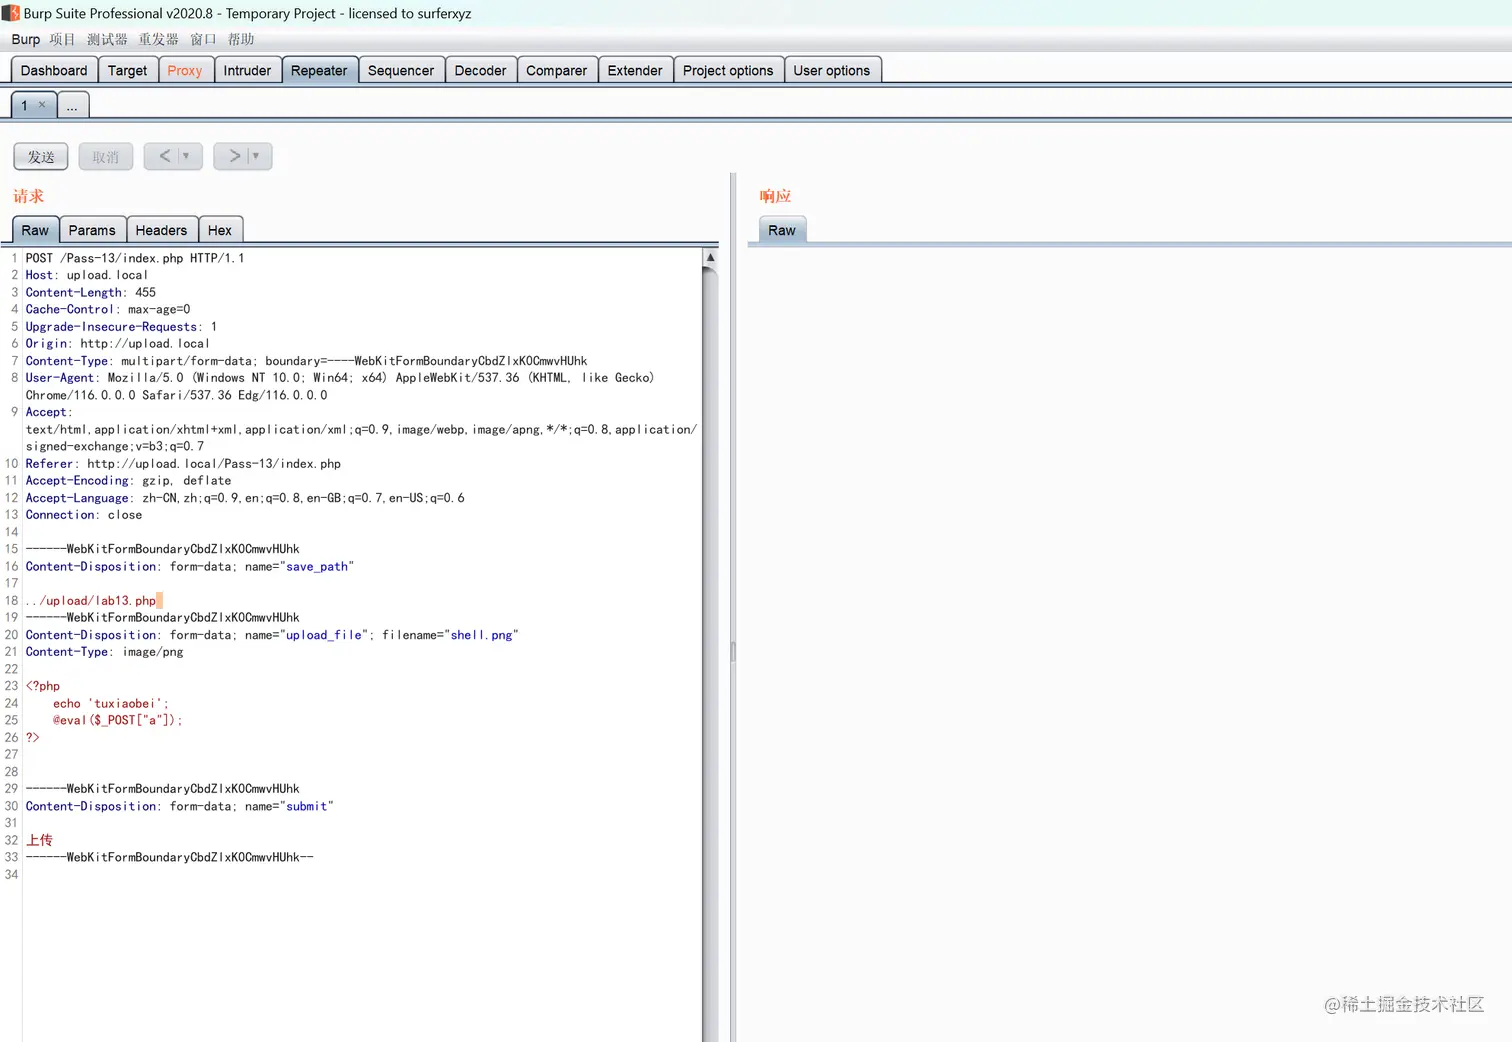Click the echo 'tuxiaobei'; line
Viewport: 1512px width, 1042px height.
[x=111, y=704]
